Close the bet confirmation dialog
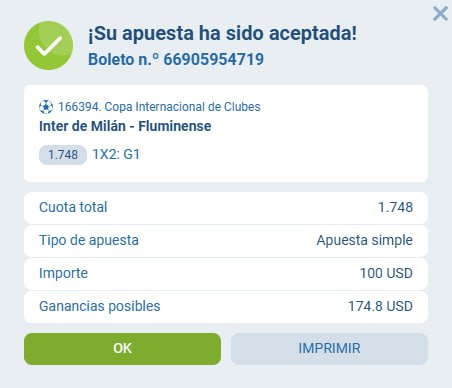 click(440, 14)
